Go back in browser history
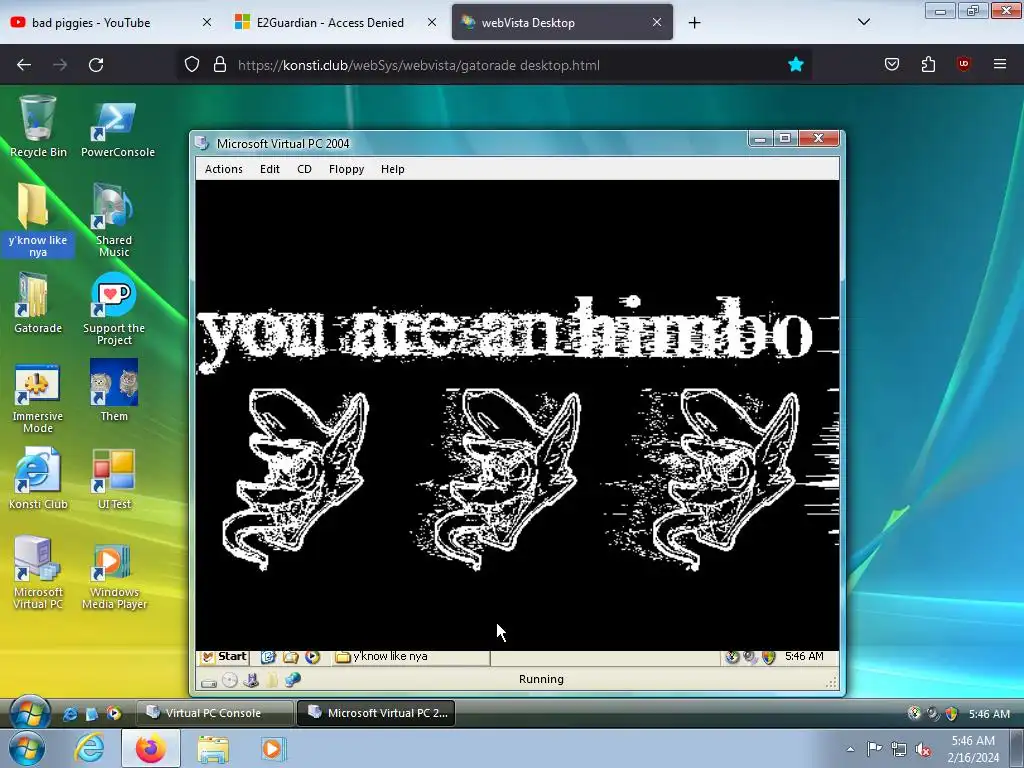This screenshot has width=1024, height=768. (x=24, y=65)
